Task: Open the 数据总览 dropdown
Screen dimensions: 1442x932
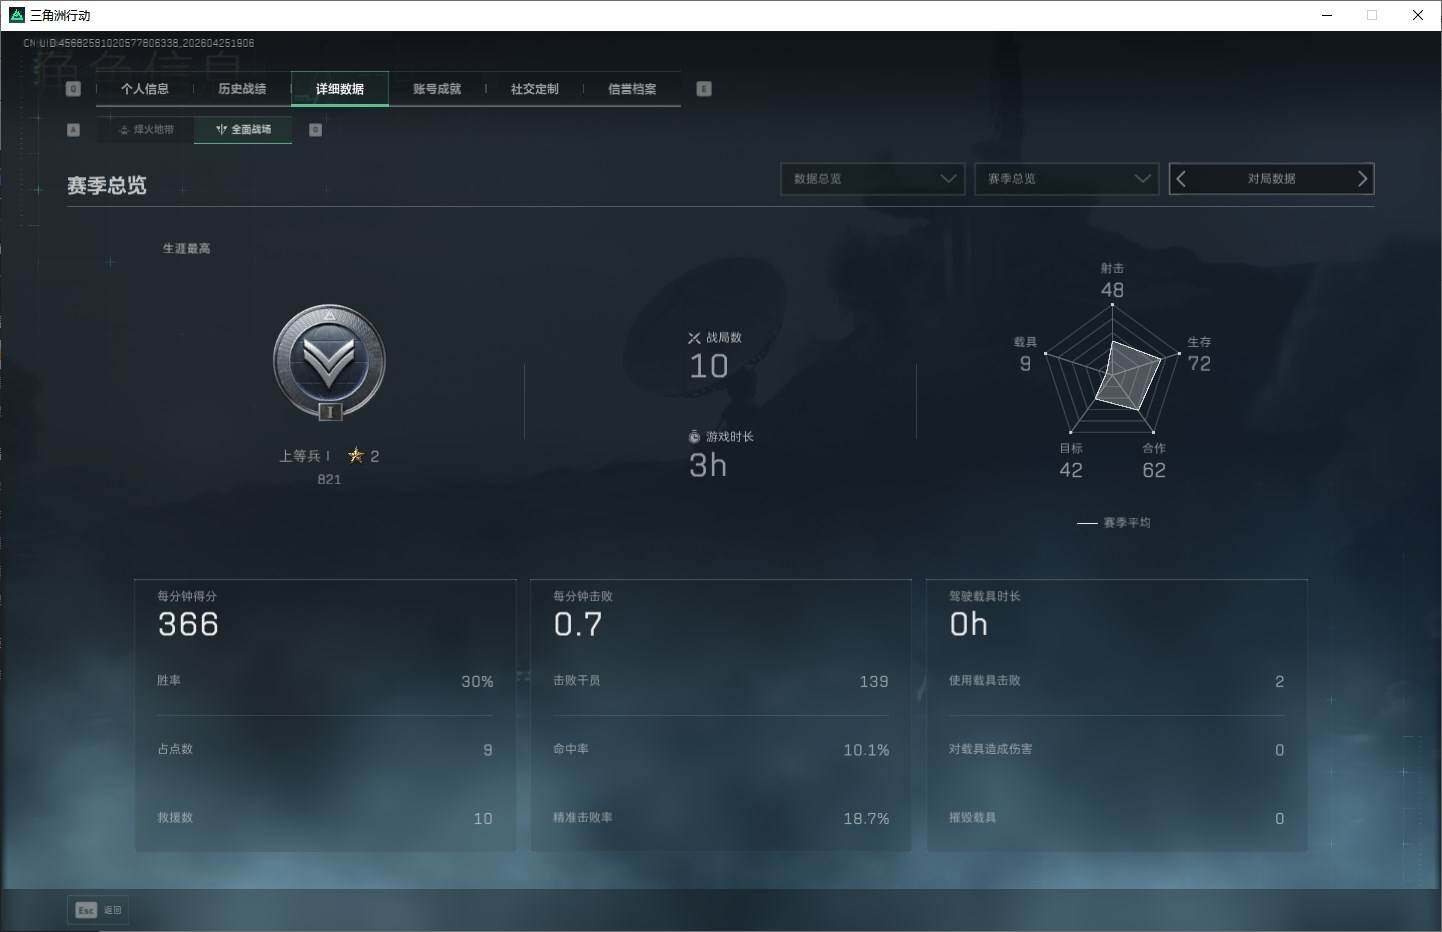Action: pos(872,179)
